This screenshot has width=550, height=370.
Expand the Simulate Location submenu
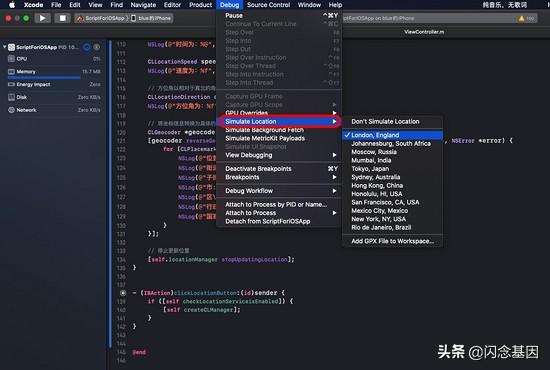[279, 121]
